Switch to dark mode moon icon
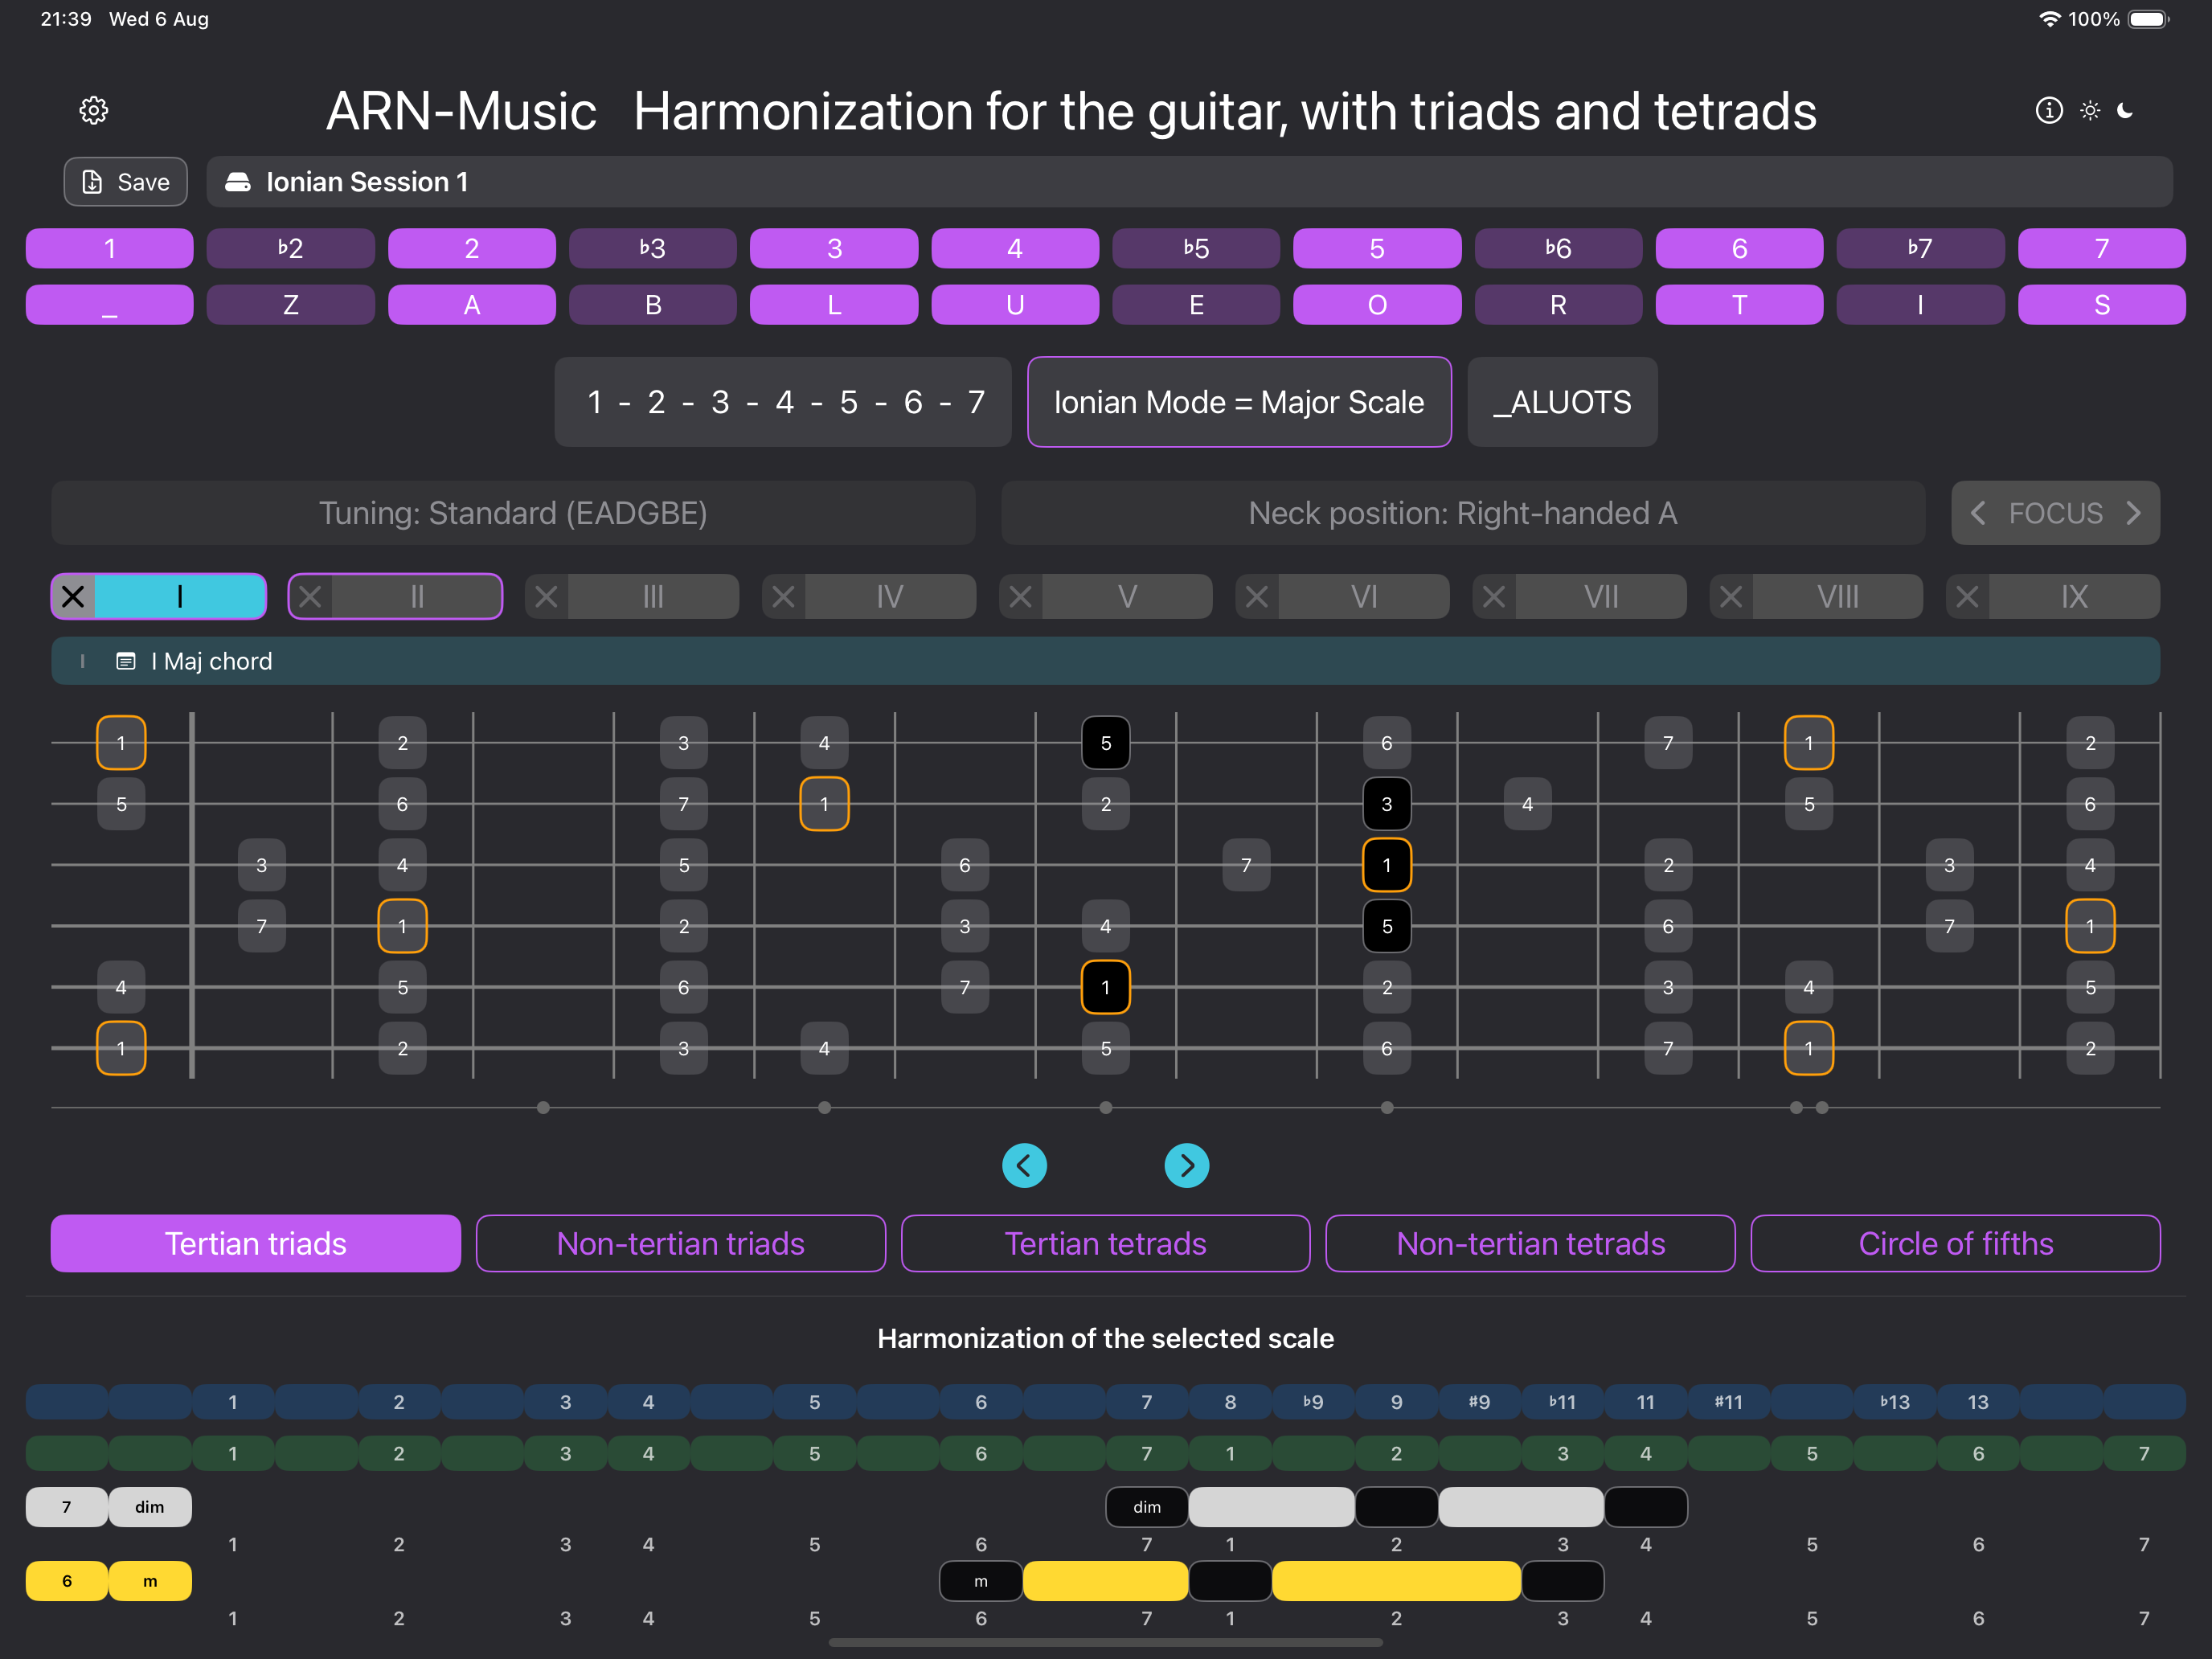This screenshot has width=2212, height=1659. click(x=2126, y=110)
